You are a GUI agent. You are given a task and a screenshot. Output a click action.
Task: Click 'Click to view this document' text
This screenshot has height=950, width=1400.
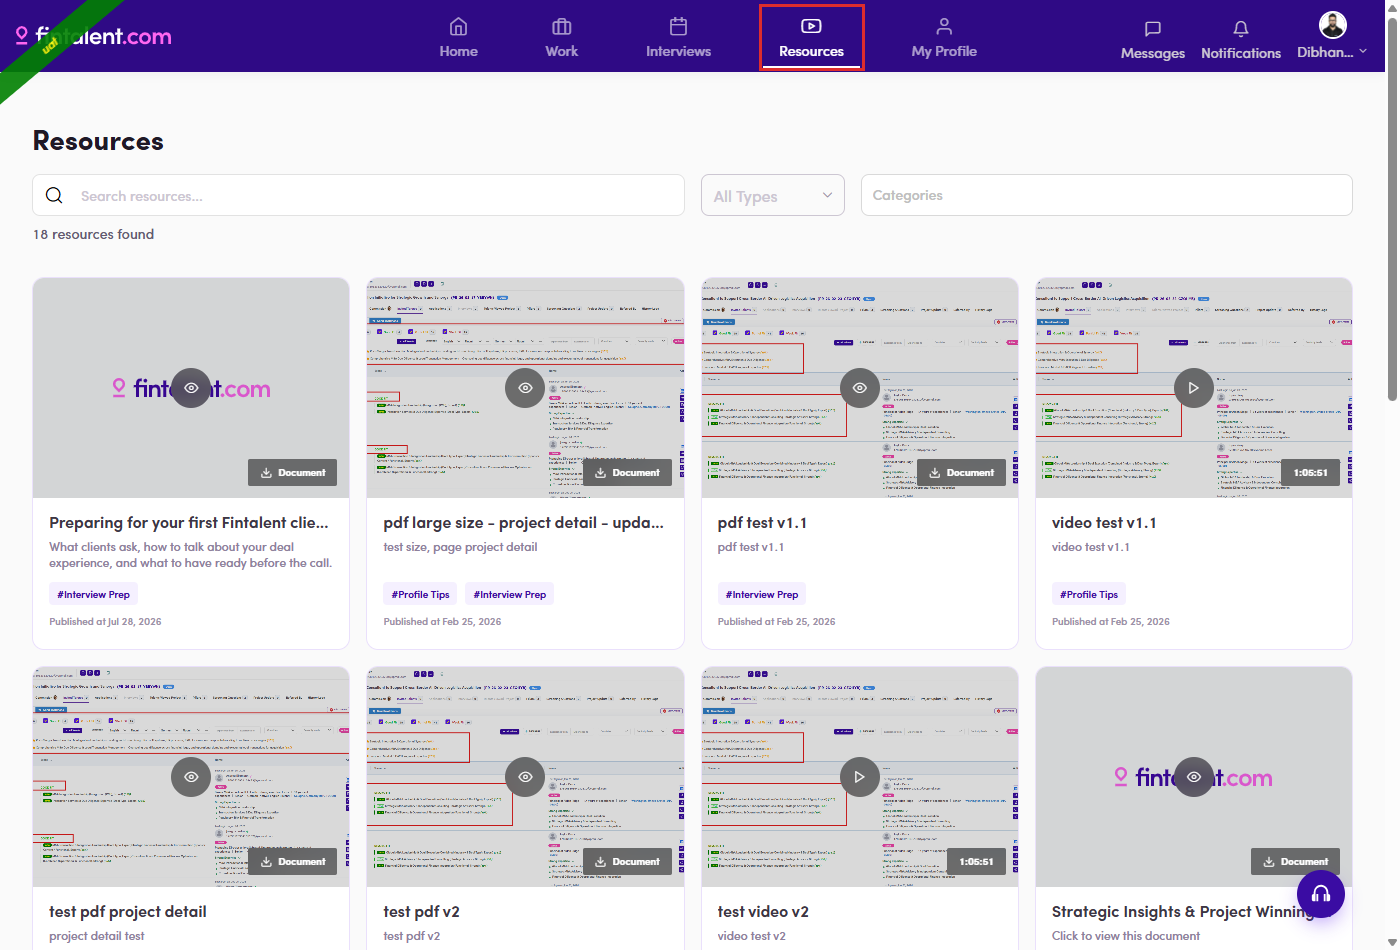[x=1126, y=937]
